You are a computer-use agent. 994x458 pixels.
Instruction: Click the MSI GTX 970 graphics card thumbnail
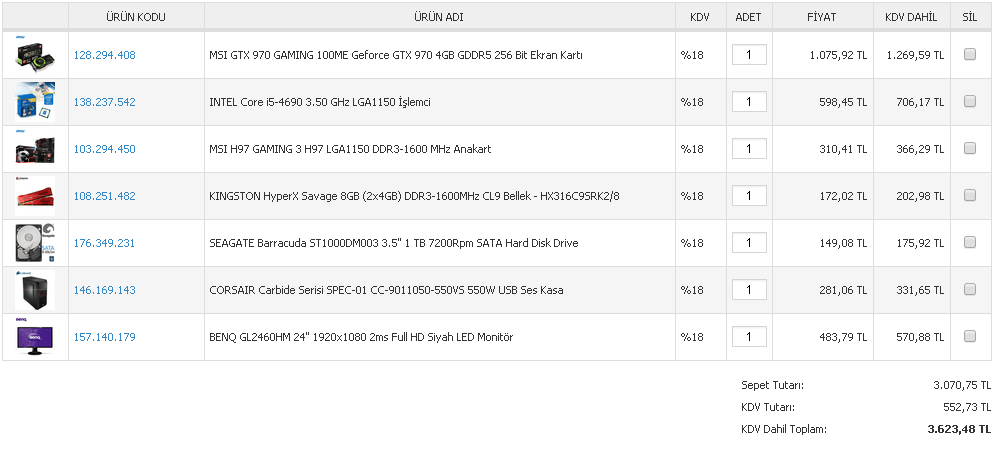click(x=35, y=55)
